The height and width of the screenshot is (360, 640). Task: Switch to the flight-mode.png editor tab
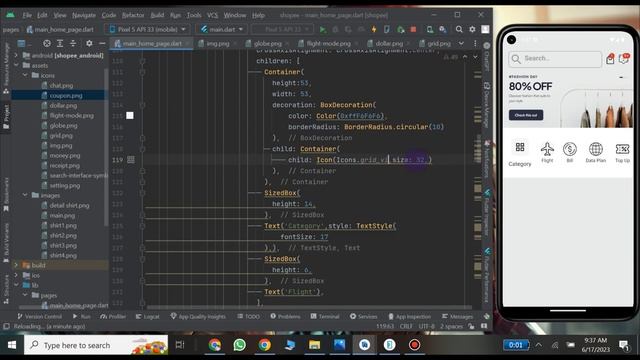pyautogui.click(x=325, y=43)
